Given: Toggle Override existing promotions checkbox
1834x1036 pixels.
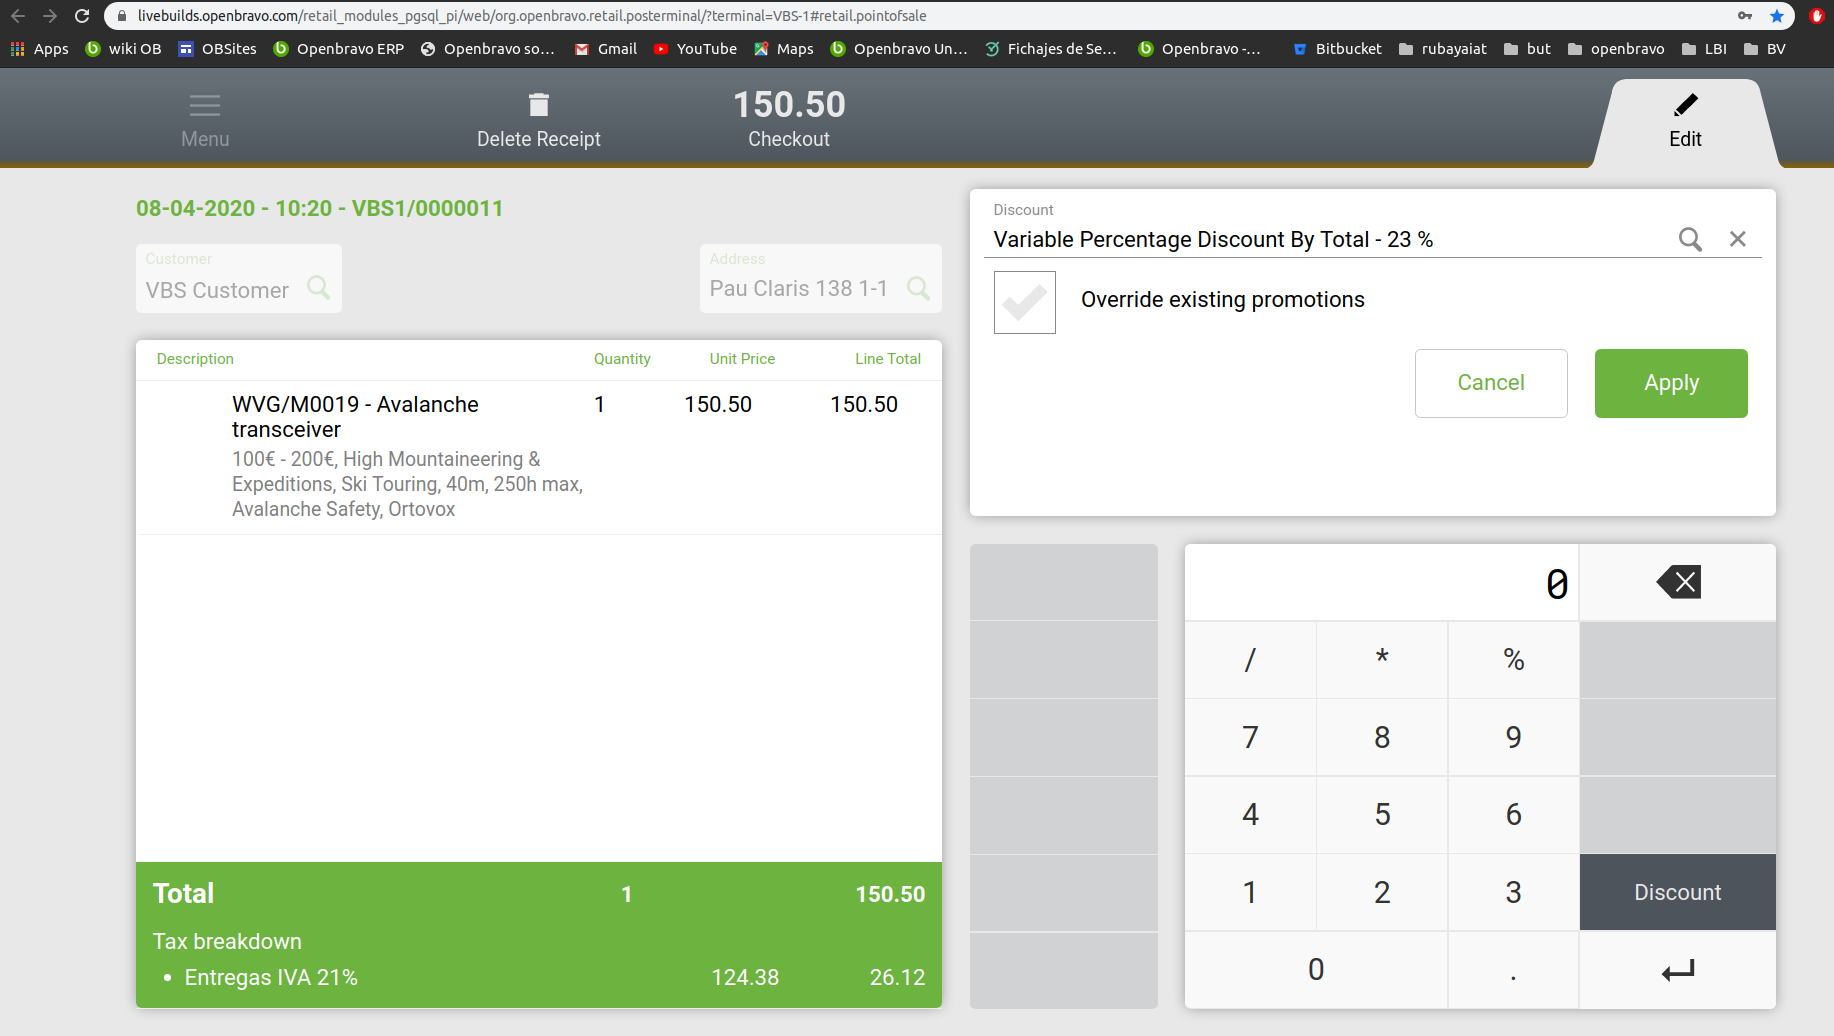Looking at the screenshot, I should 1025,302.
